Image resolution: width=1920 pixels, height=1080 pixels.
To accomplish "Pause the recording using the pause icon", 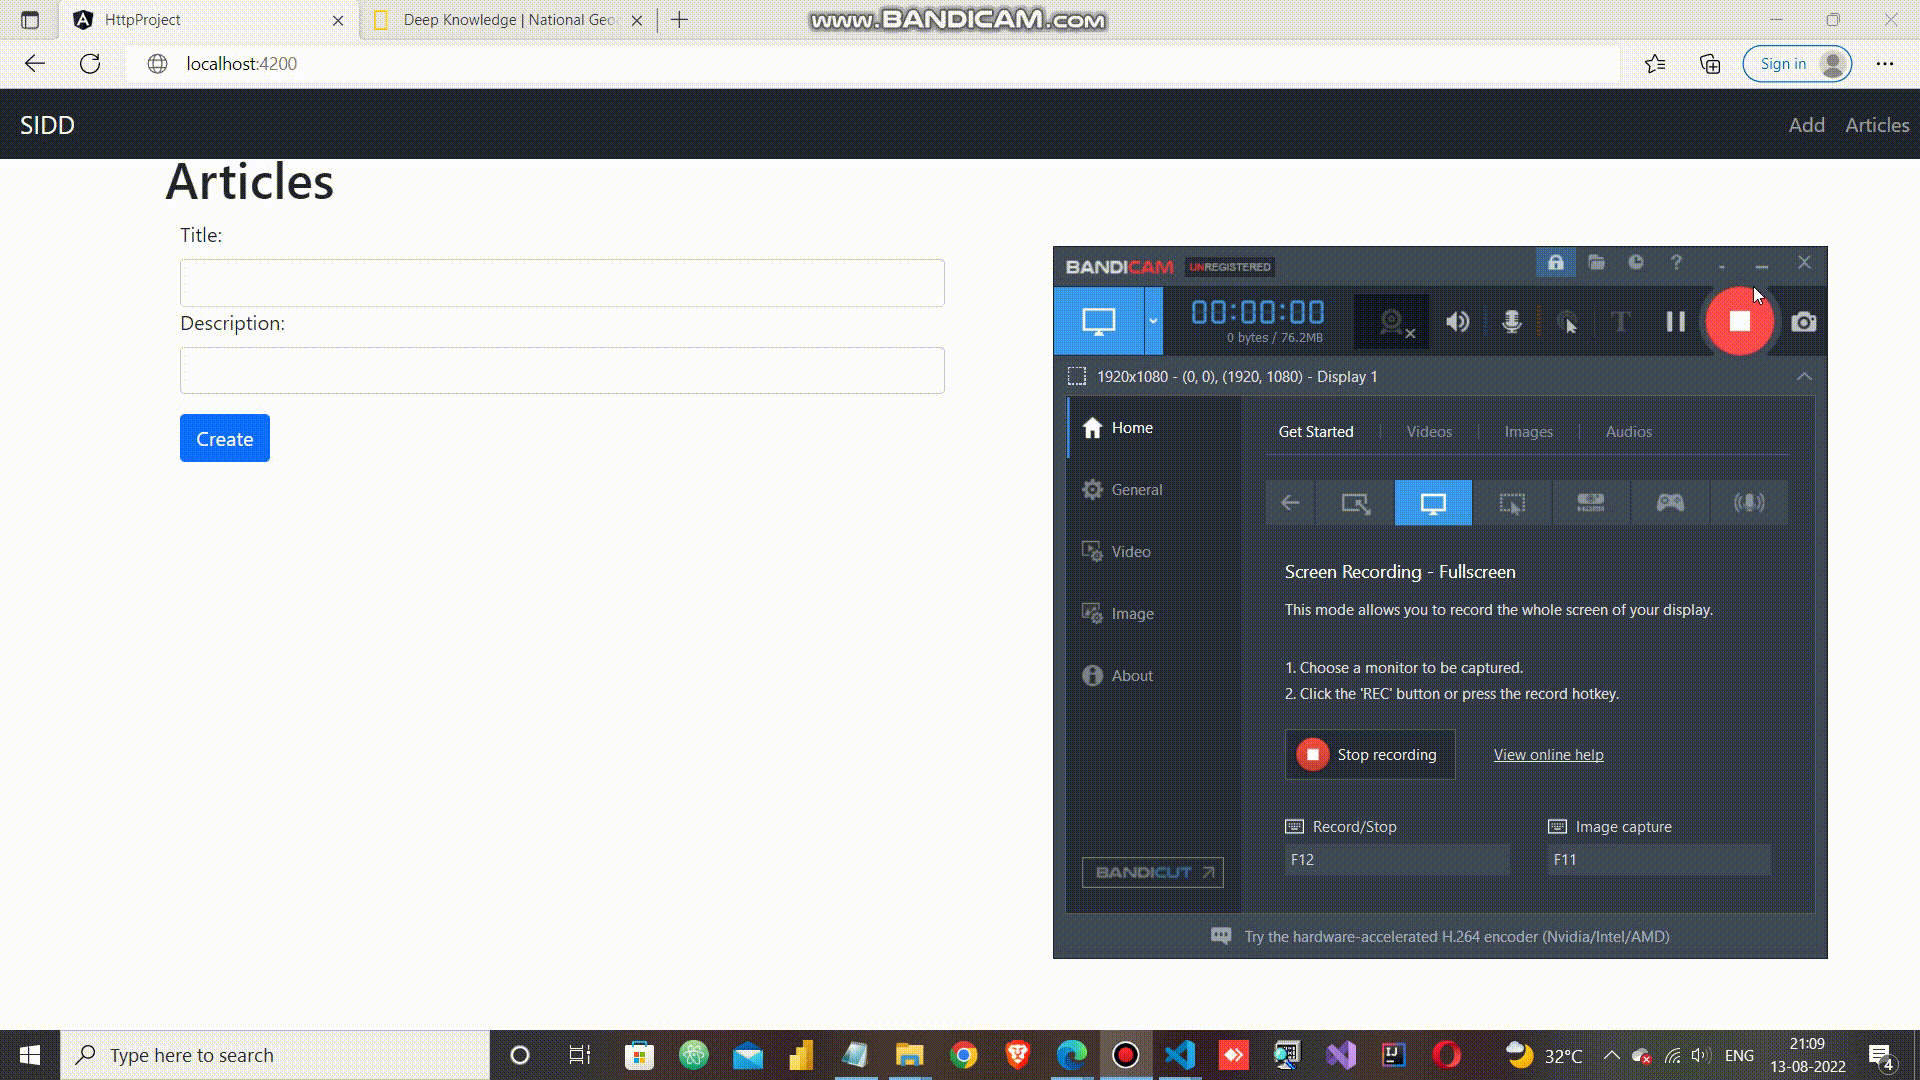I will [x=1675, y=322].
